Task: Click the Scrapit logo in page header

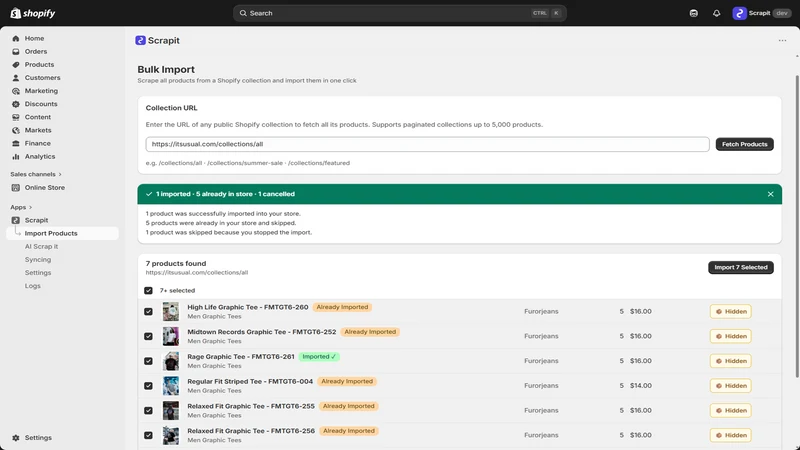Action: 140,40
